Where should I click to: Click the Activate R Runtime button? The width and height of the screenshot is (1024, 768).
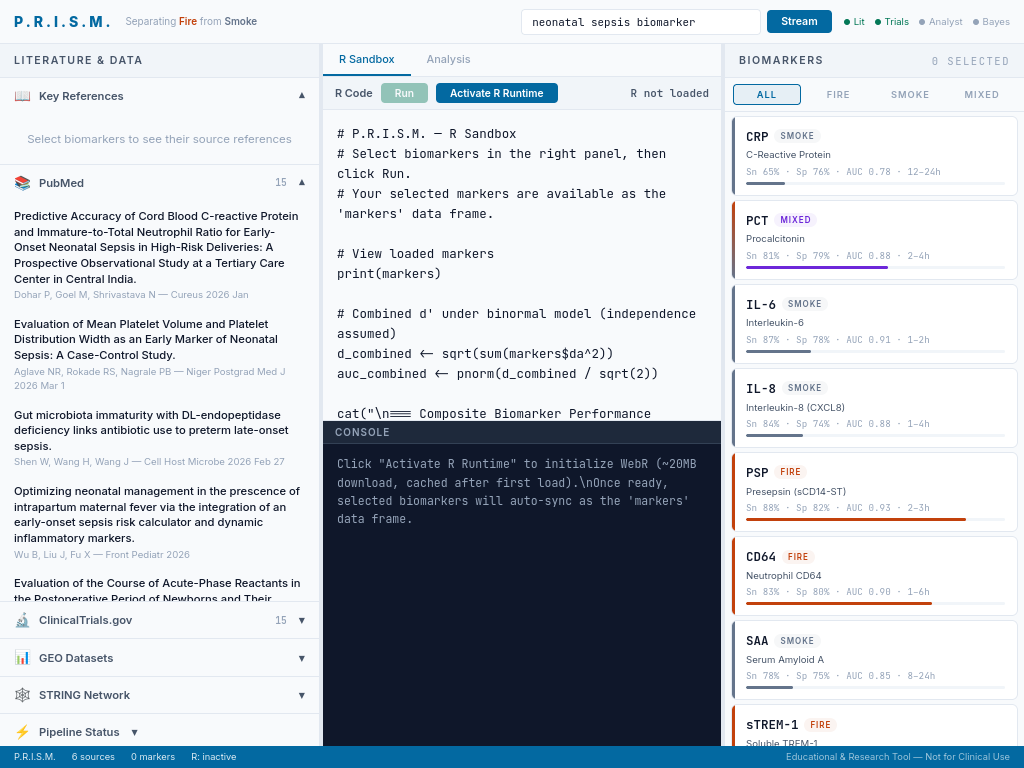pyautogui.click(x=497, y=92)
